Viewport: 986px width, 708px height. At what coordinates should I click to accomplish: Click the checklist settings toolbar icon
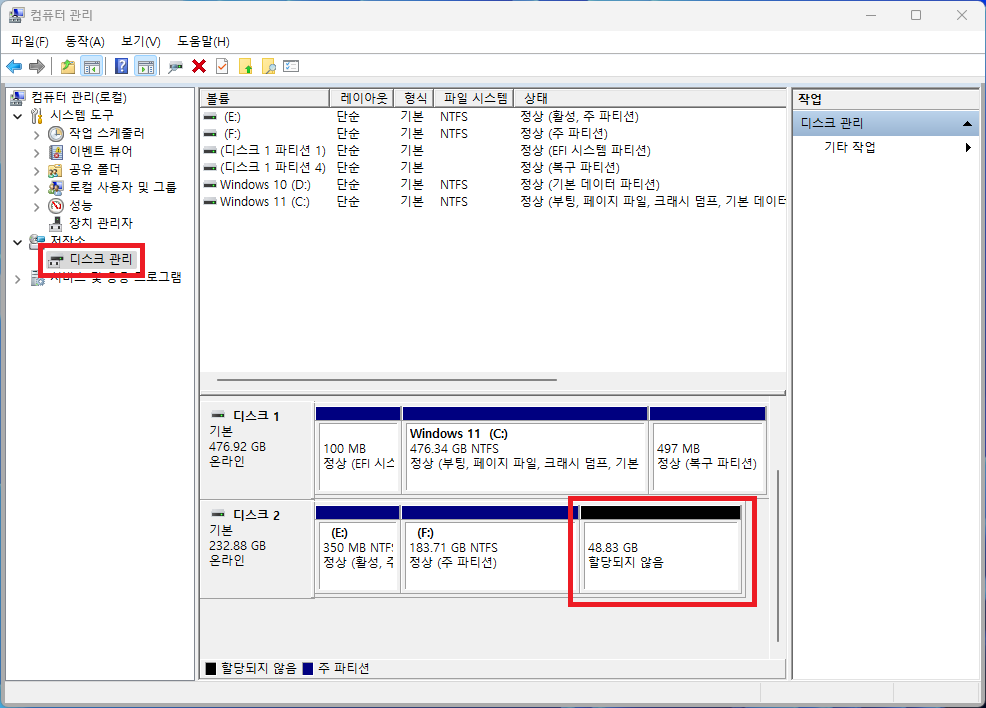point(290,65)
